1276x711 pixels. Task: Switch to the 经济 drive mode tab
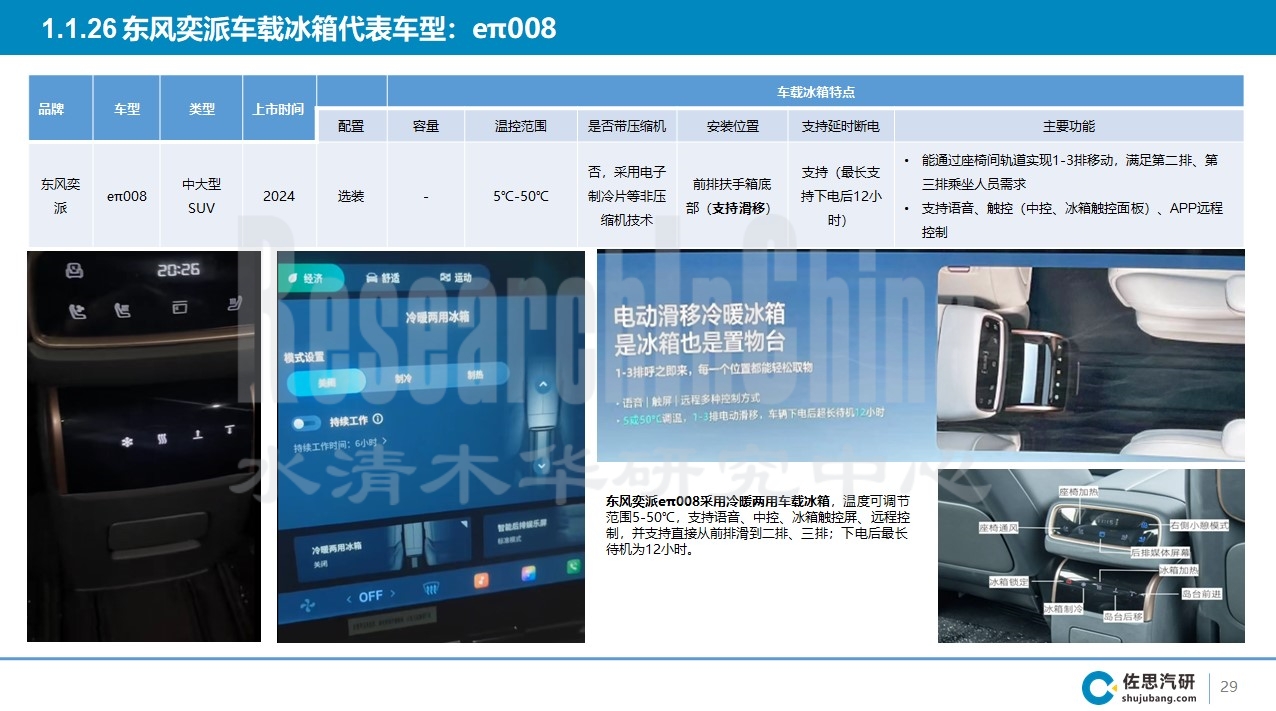(x=310, y=279)
